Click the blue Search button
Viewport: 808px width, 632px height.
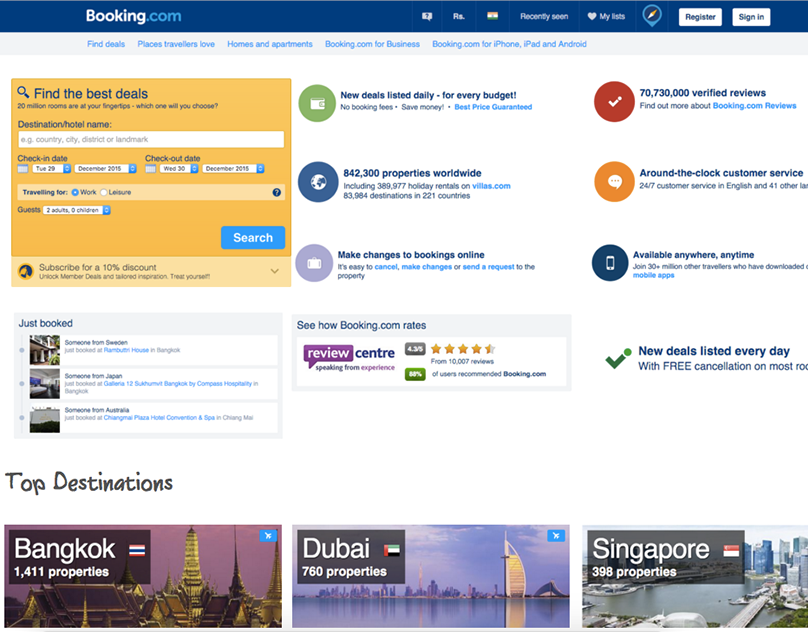click(x=253, y=238)
